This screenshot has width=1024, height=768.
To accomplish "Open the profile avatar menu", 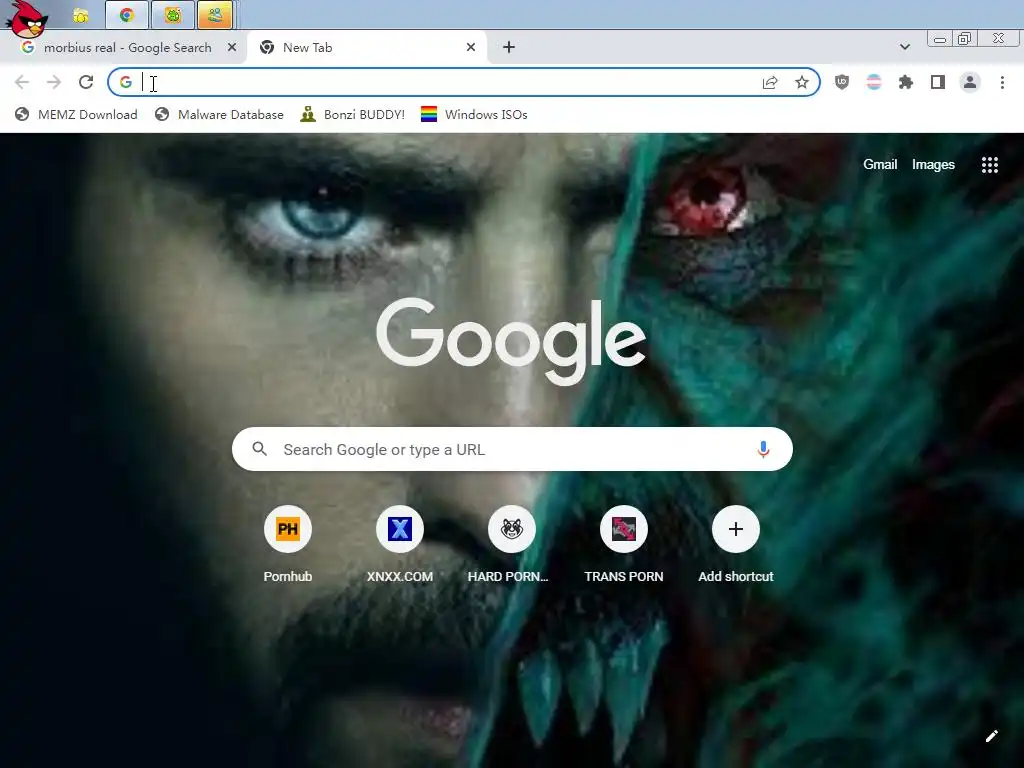I will coord(970,82).
